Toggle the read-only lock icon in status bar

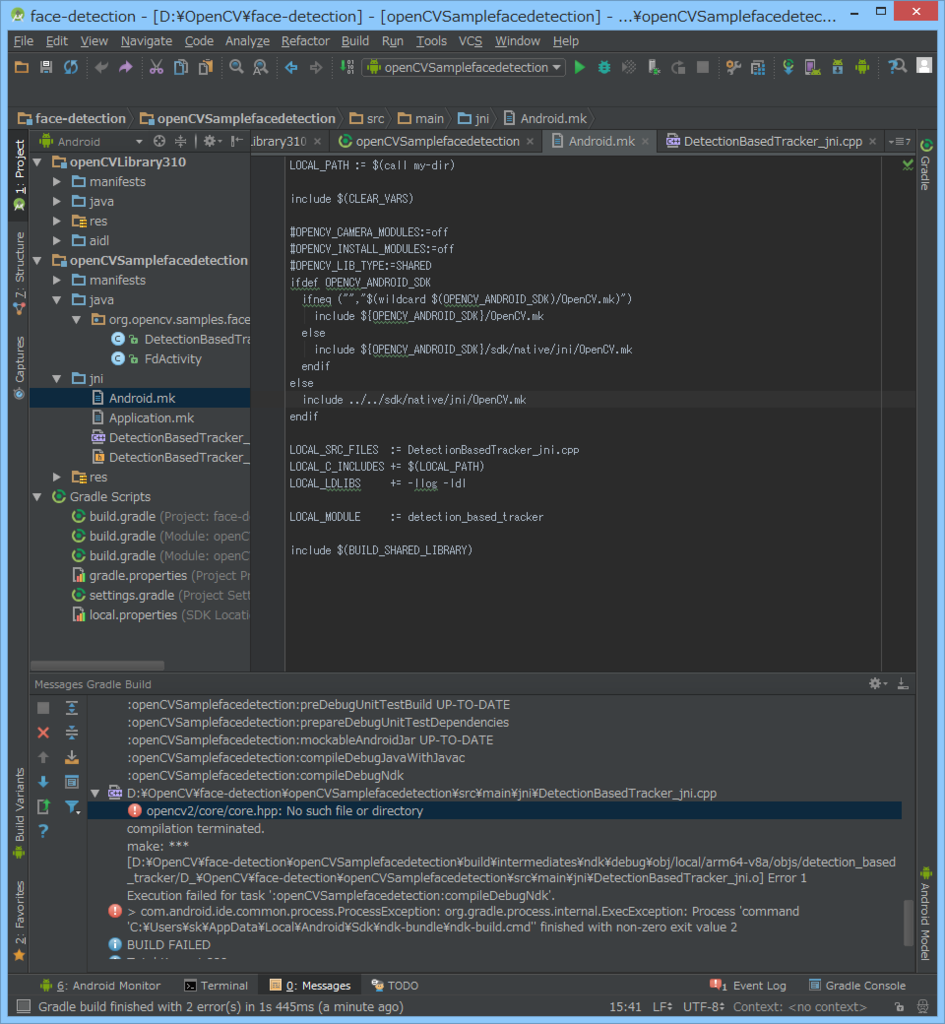pos(899,1006)
